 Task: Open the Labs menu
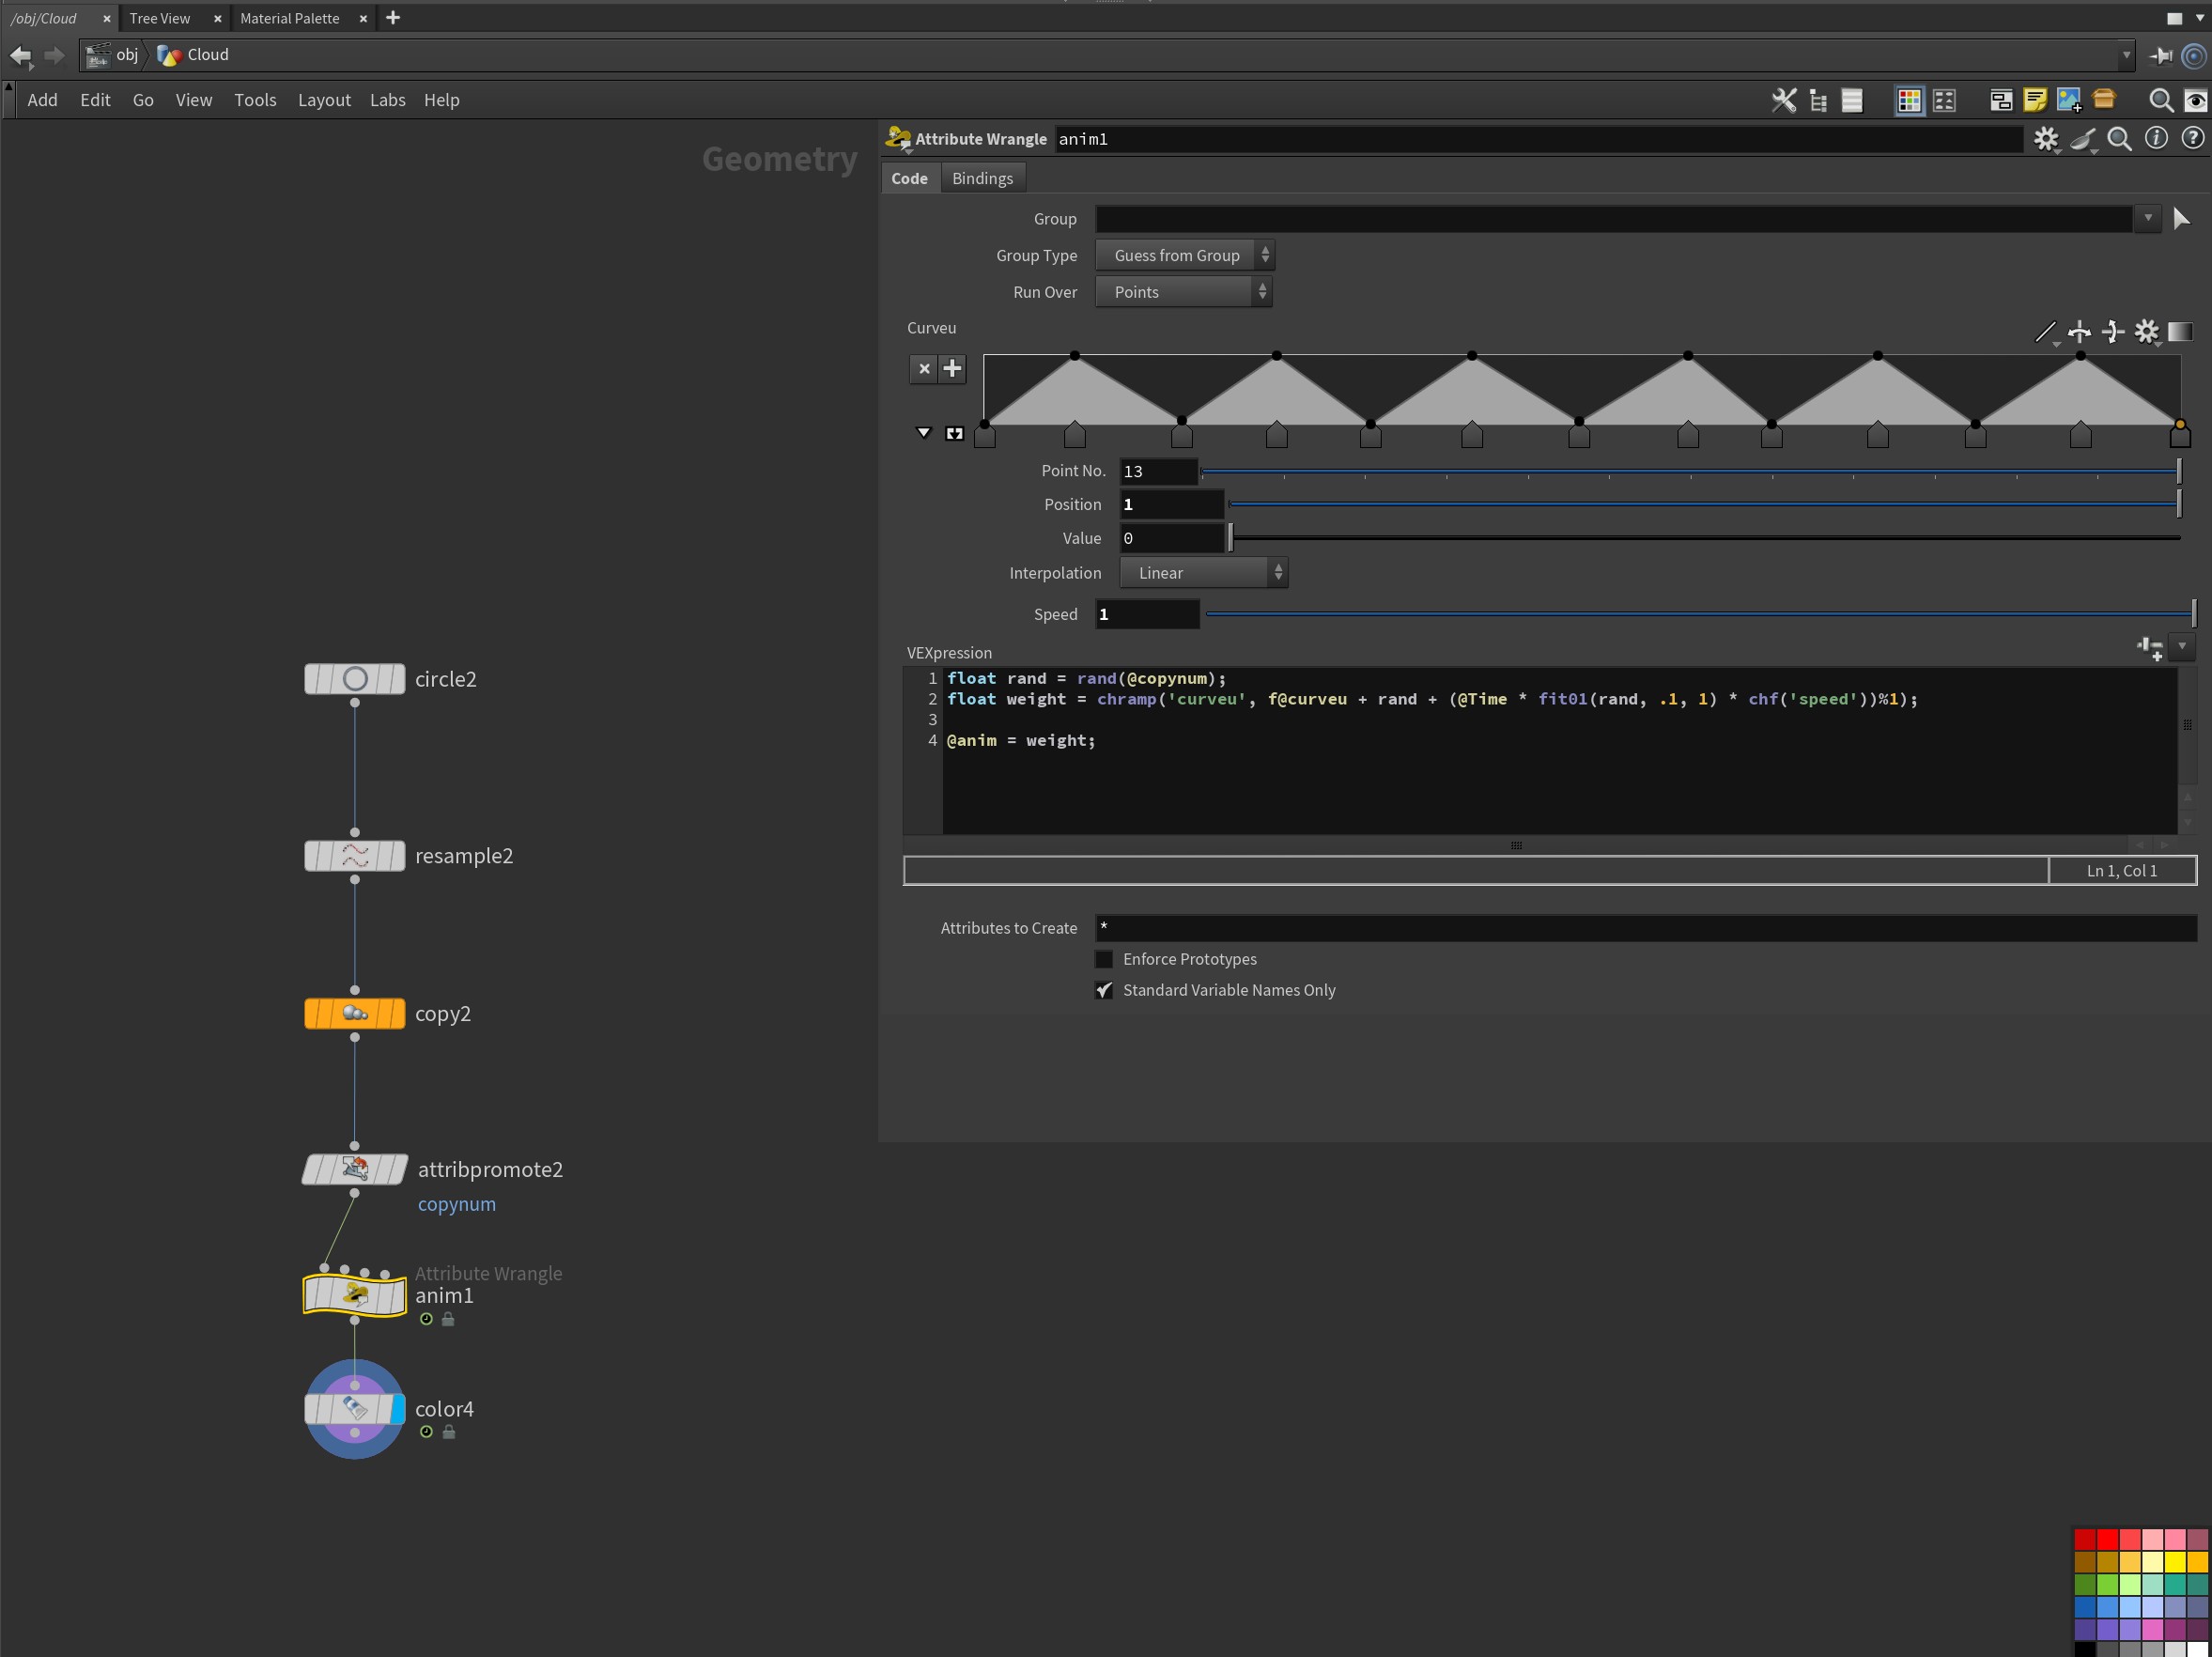387,100
